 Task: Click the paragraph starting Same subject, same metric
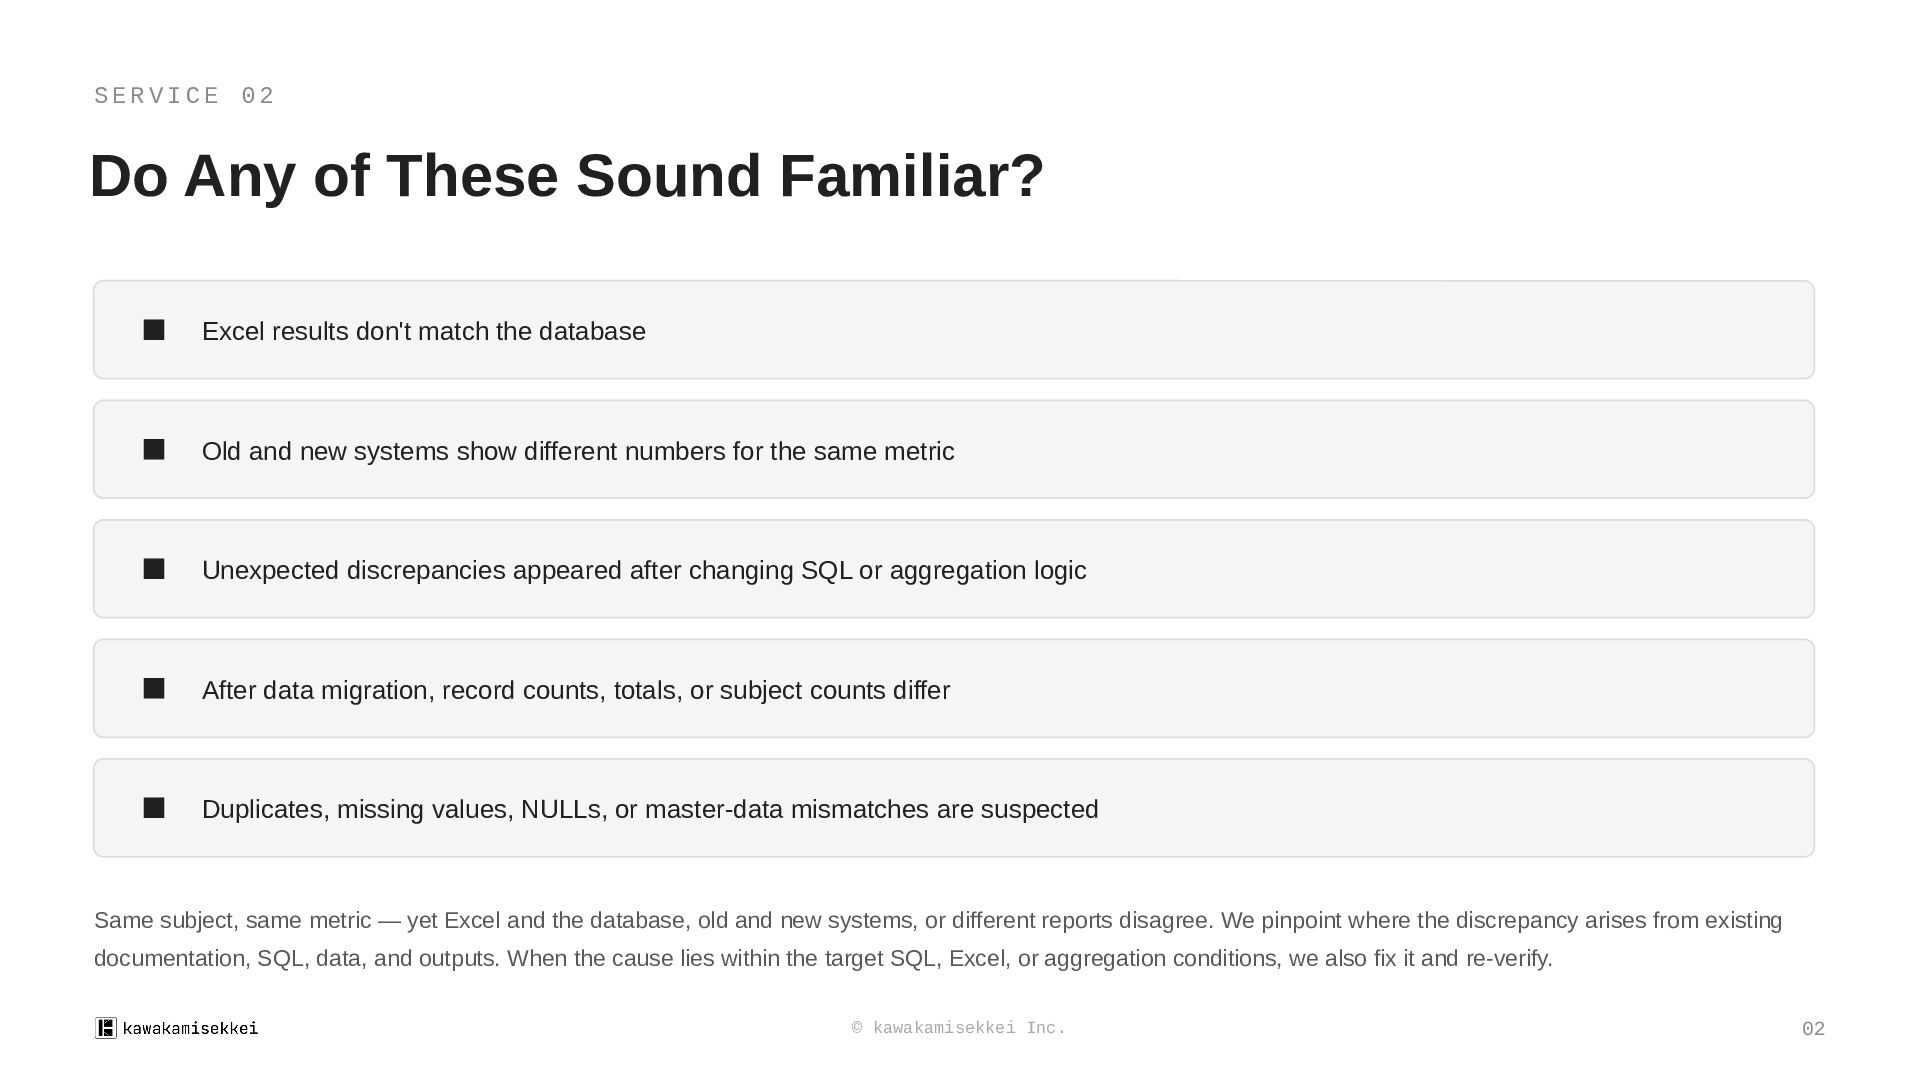click(x=938, y=939)
